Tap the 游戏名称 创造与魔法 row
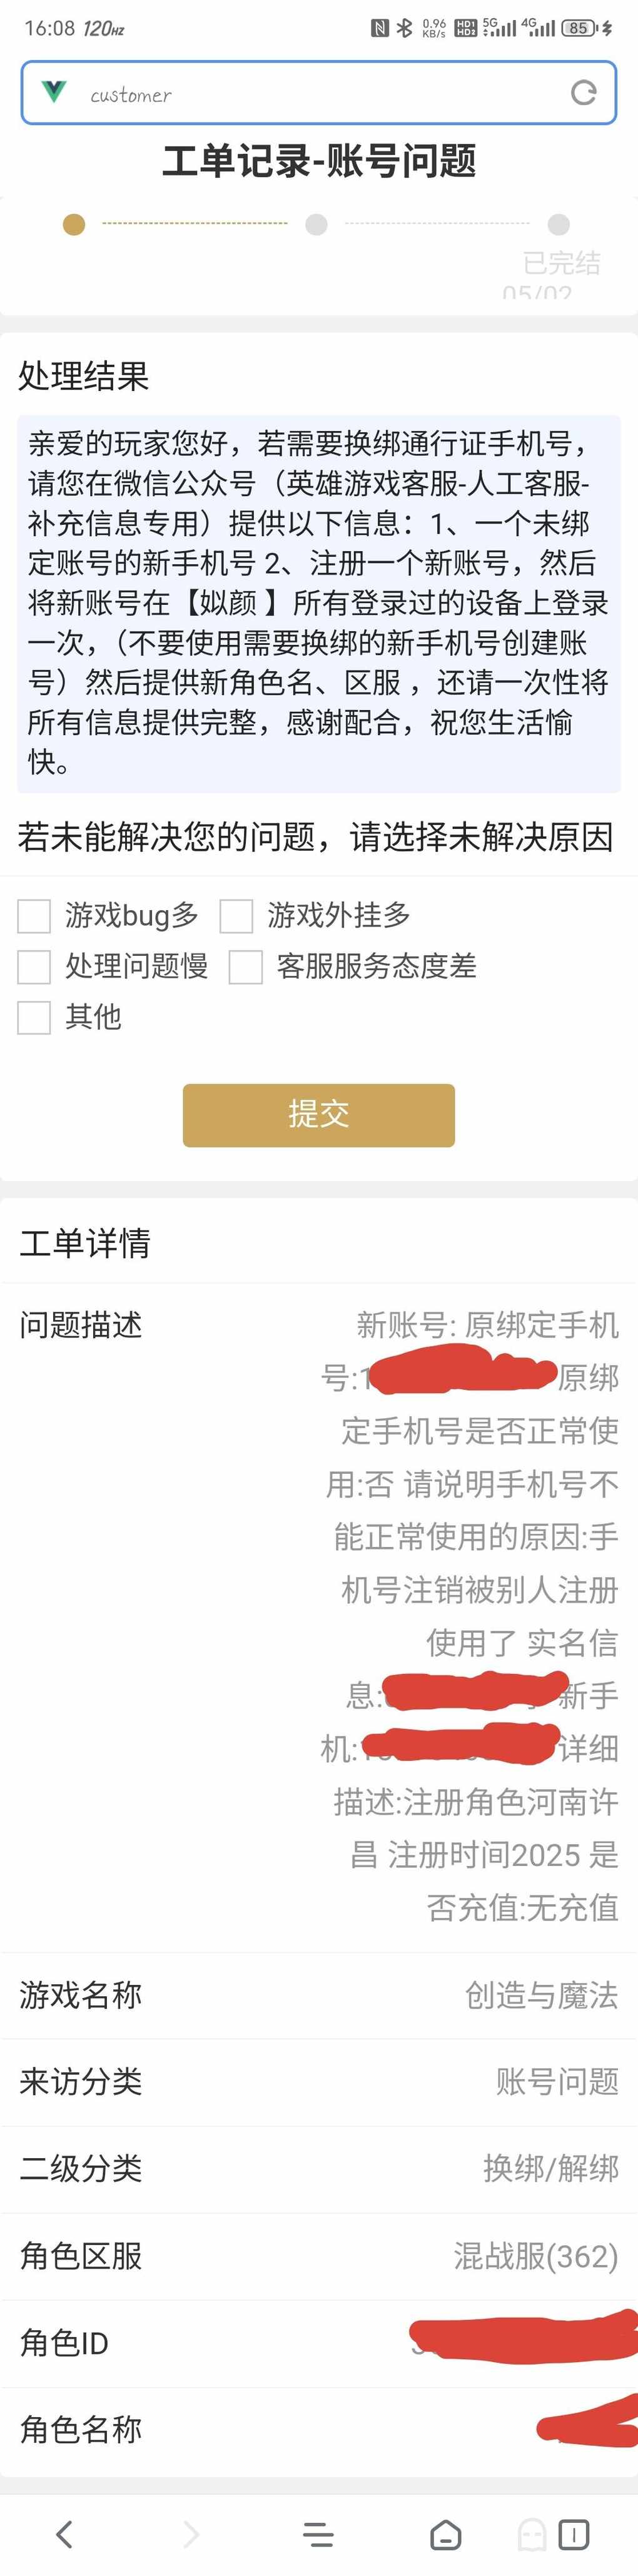The height and width of the screenshot is (2576, 638). pos(319,1994)
